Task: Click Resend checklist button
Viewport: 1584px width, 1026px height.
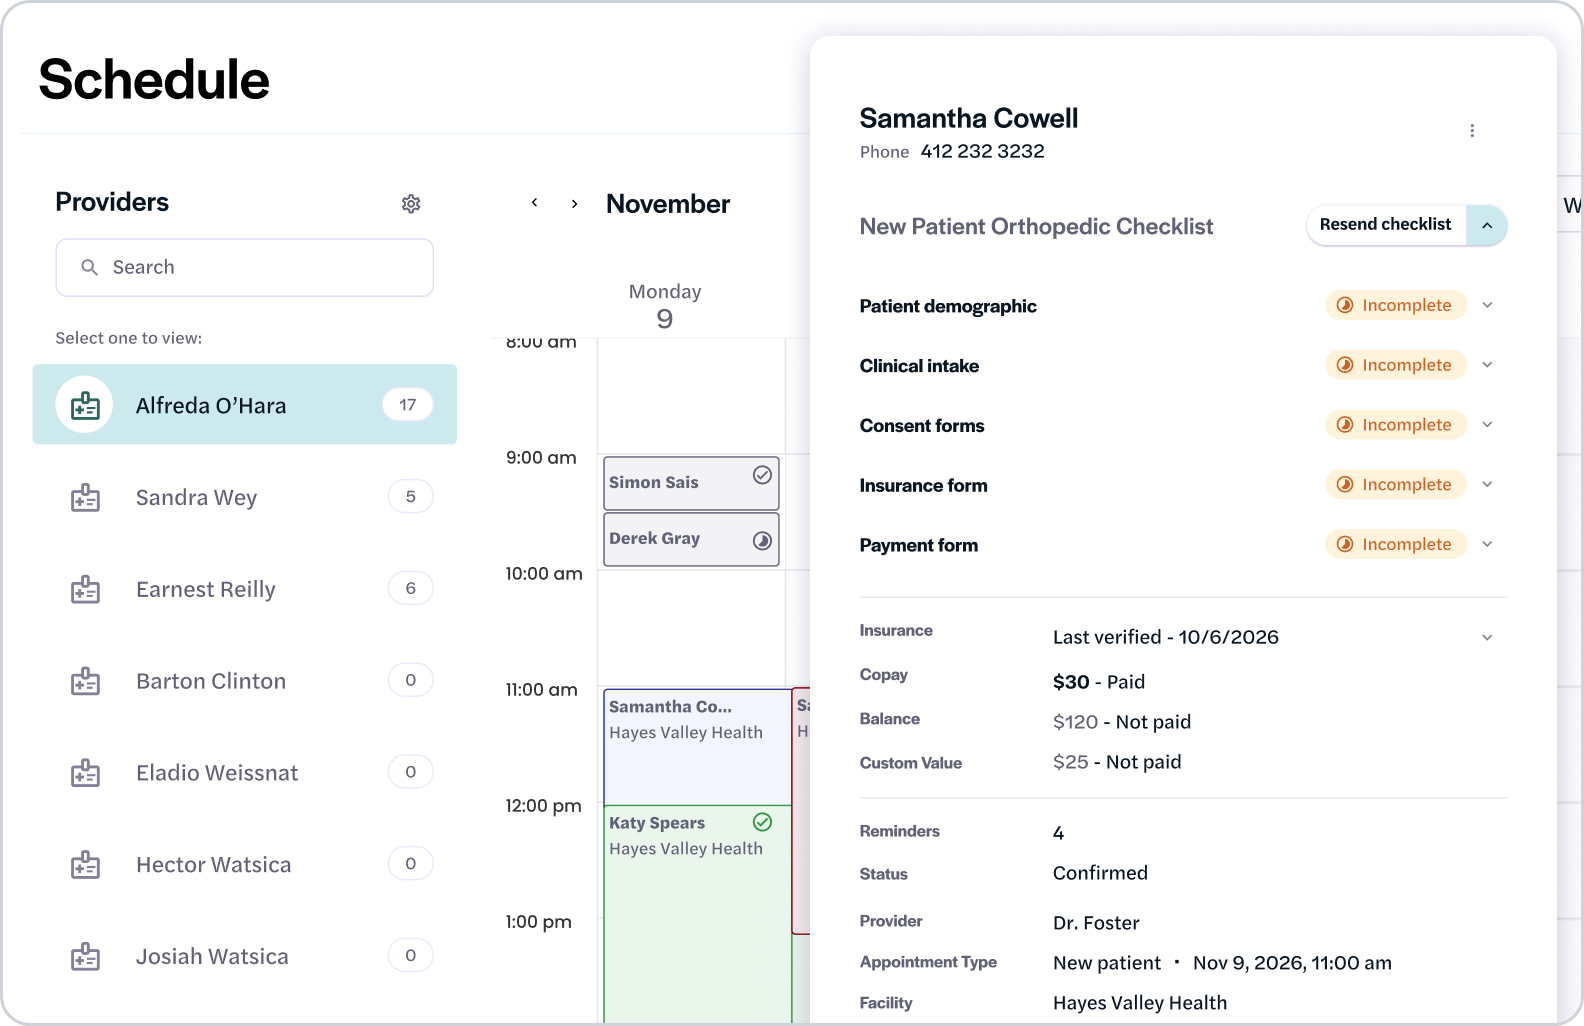Action: tap(1385, 225)
